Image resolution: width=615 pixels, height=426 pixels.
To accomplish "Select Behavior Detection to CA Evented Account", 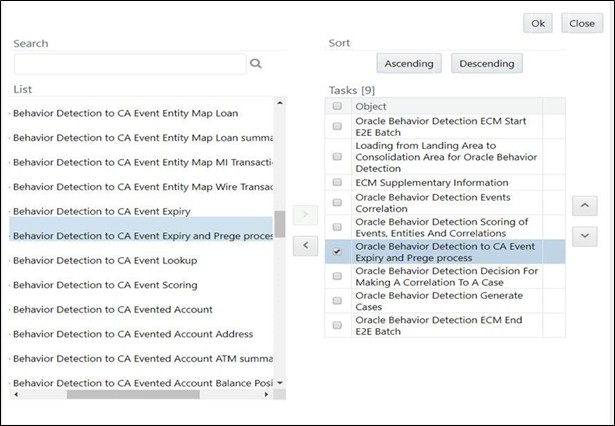I will [x=113, y=309].
